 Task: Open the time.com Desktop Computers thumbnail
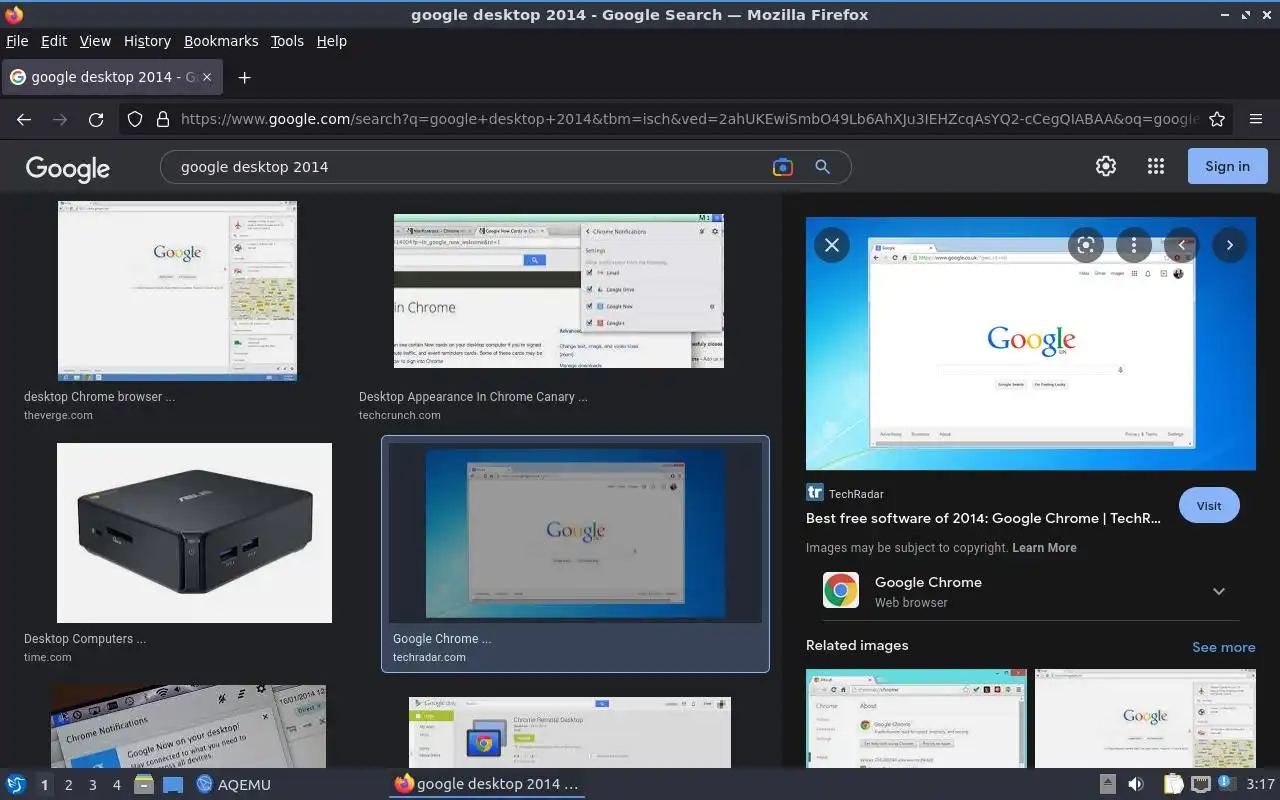click(194, 533)
